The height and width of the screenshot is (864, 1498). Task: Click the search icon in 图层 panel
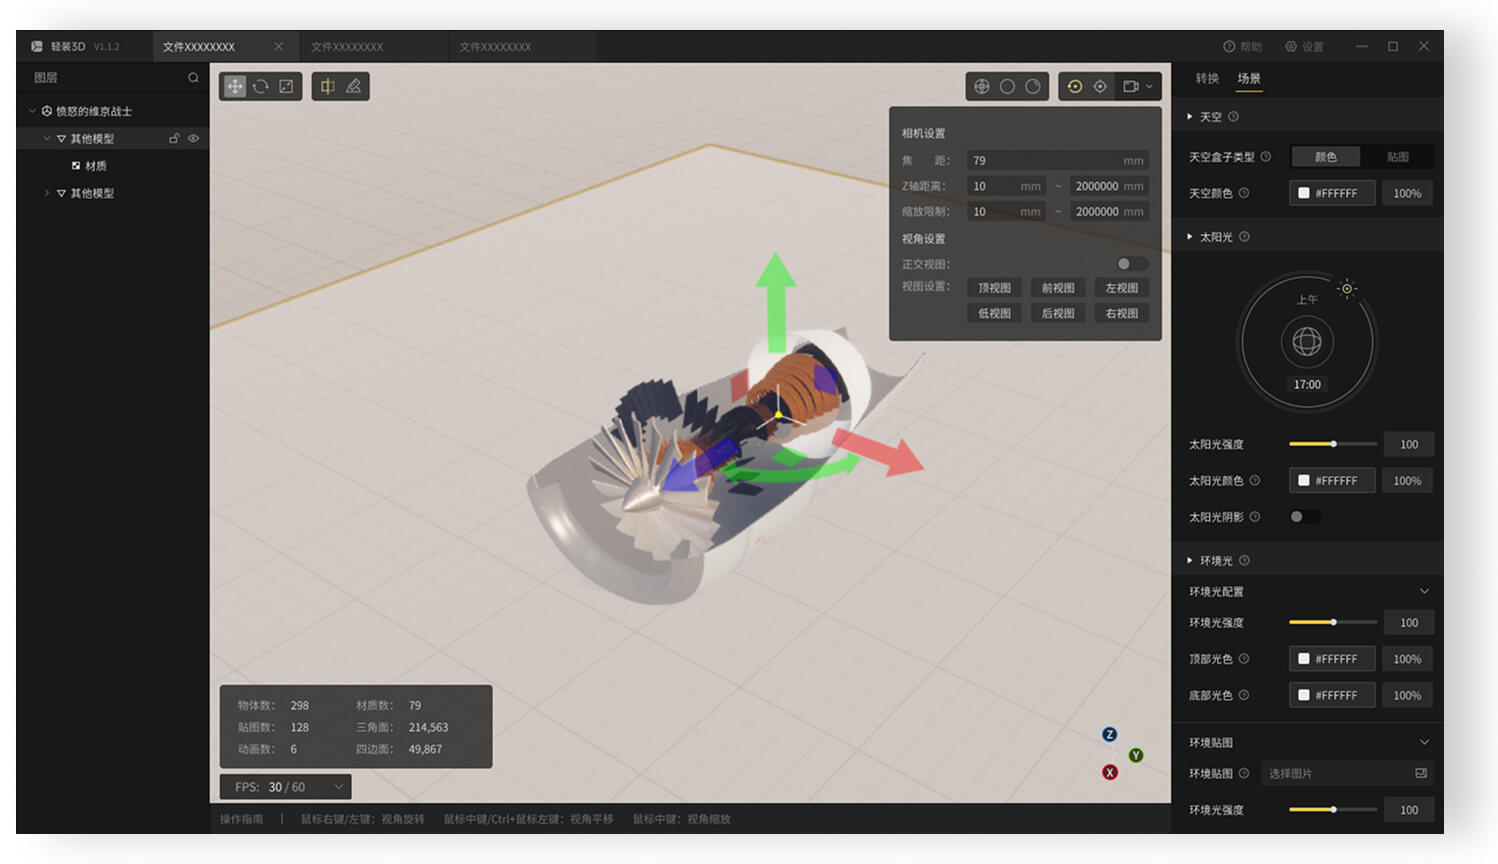point(193,78)
